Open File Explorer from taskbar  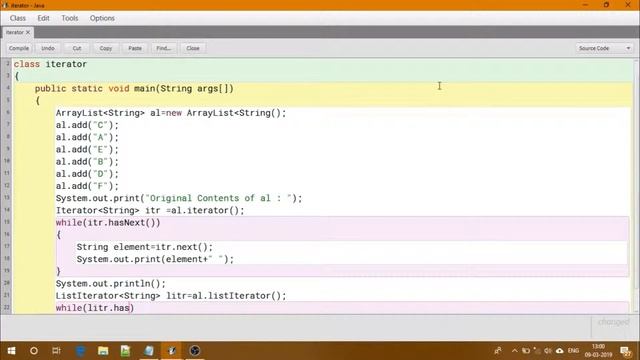(x=103, y=351)
